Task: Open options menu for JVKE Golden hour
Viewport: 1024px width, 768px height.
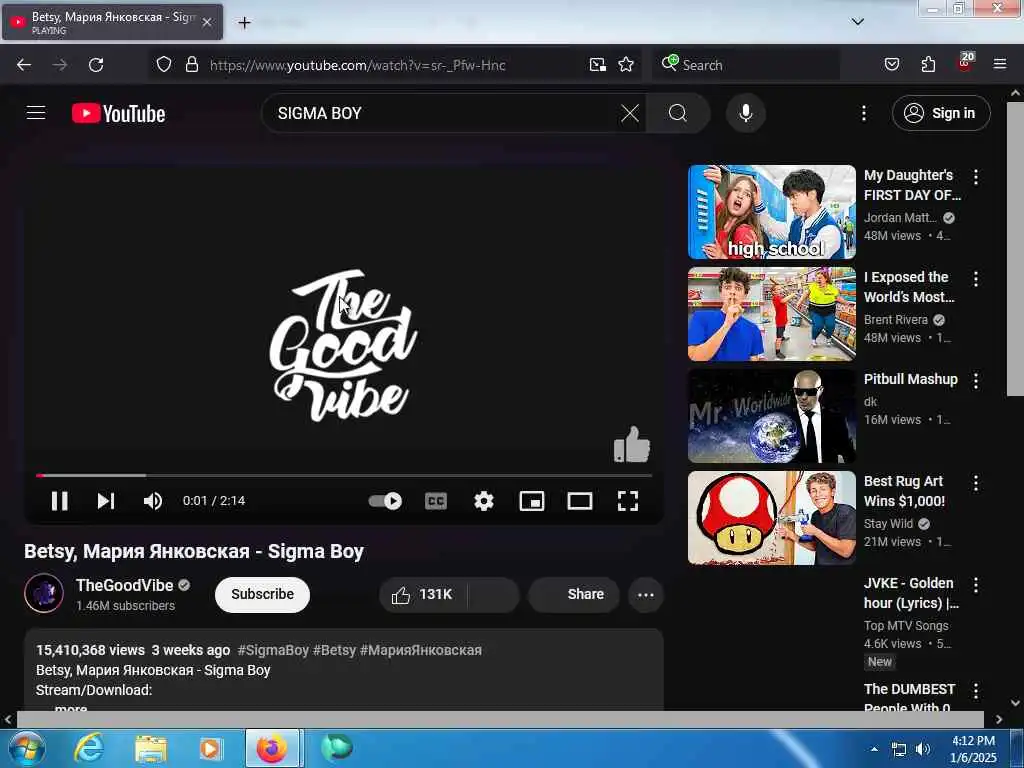Action: coord(976,584)
